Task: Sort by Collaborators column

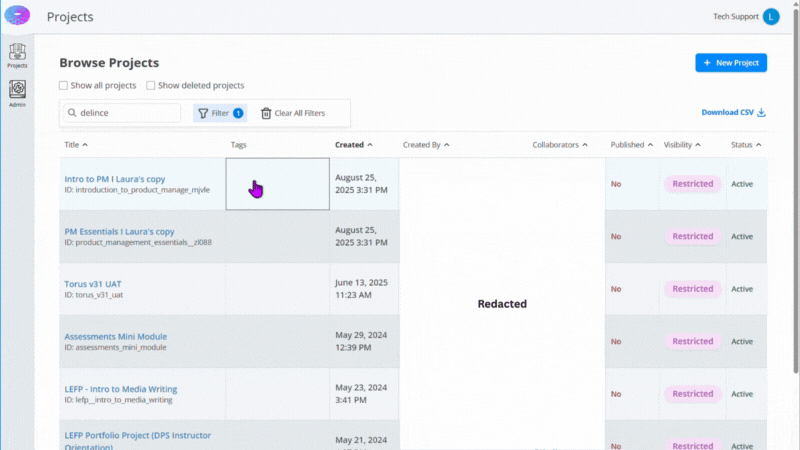Action: pos(560,145)
